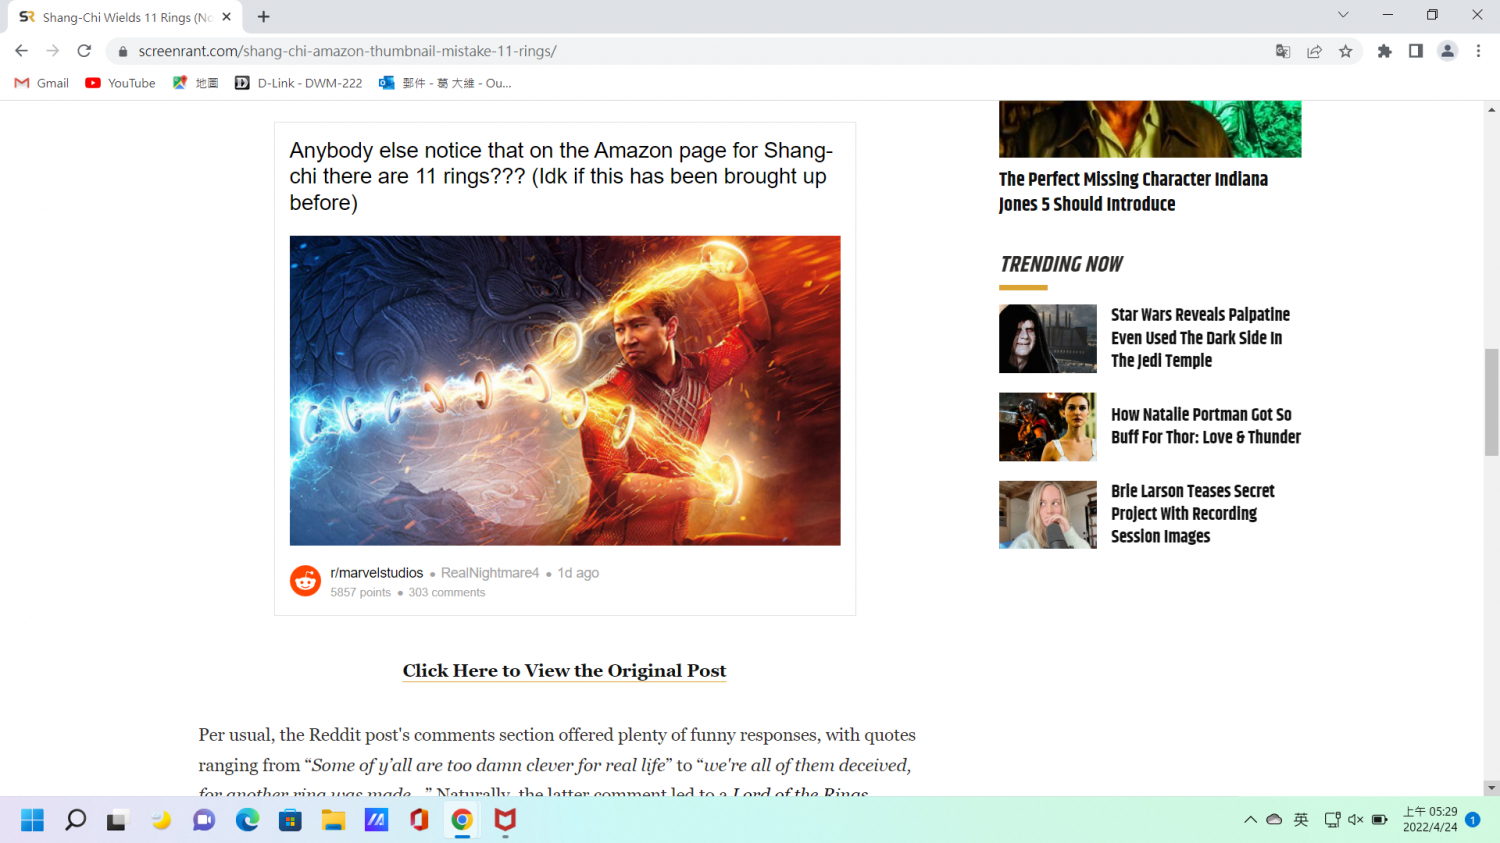Image resolution: width=1500 pixels, height=843 pixels.
Task: Open the Natalie Portman Thor thumbnail
Action: (x=1048, y=427)
